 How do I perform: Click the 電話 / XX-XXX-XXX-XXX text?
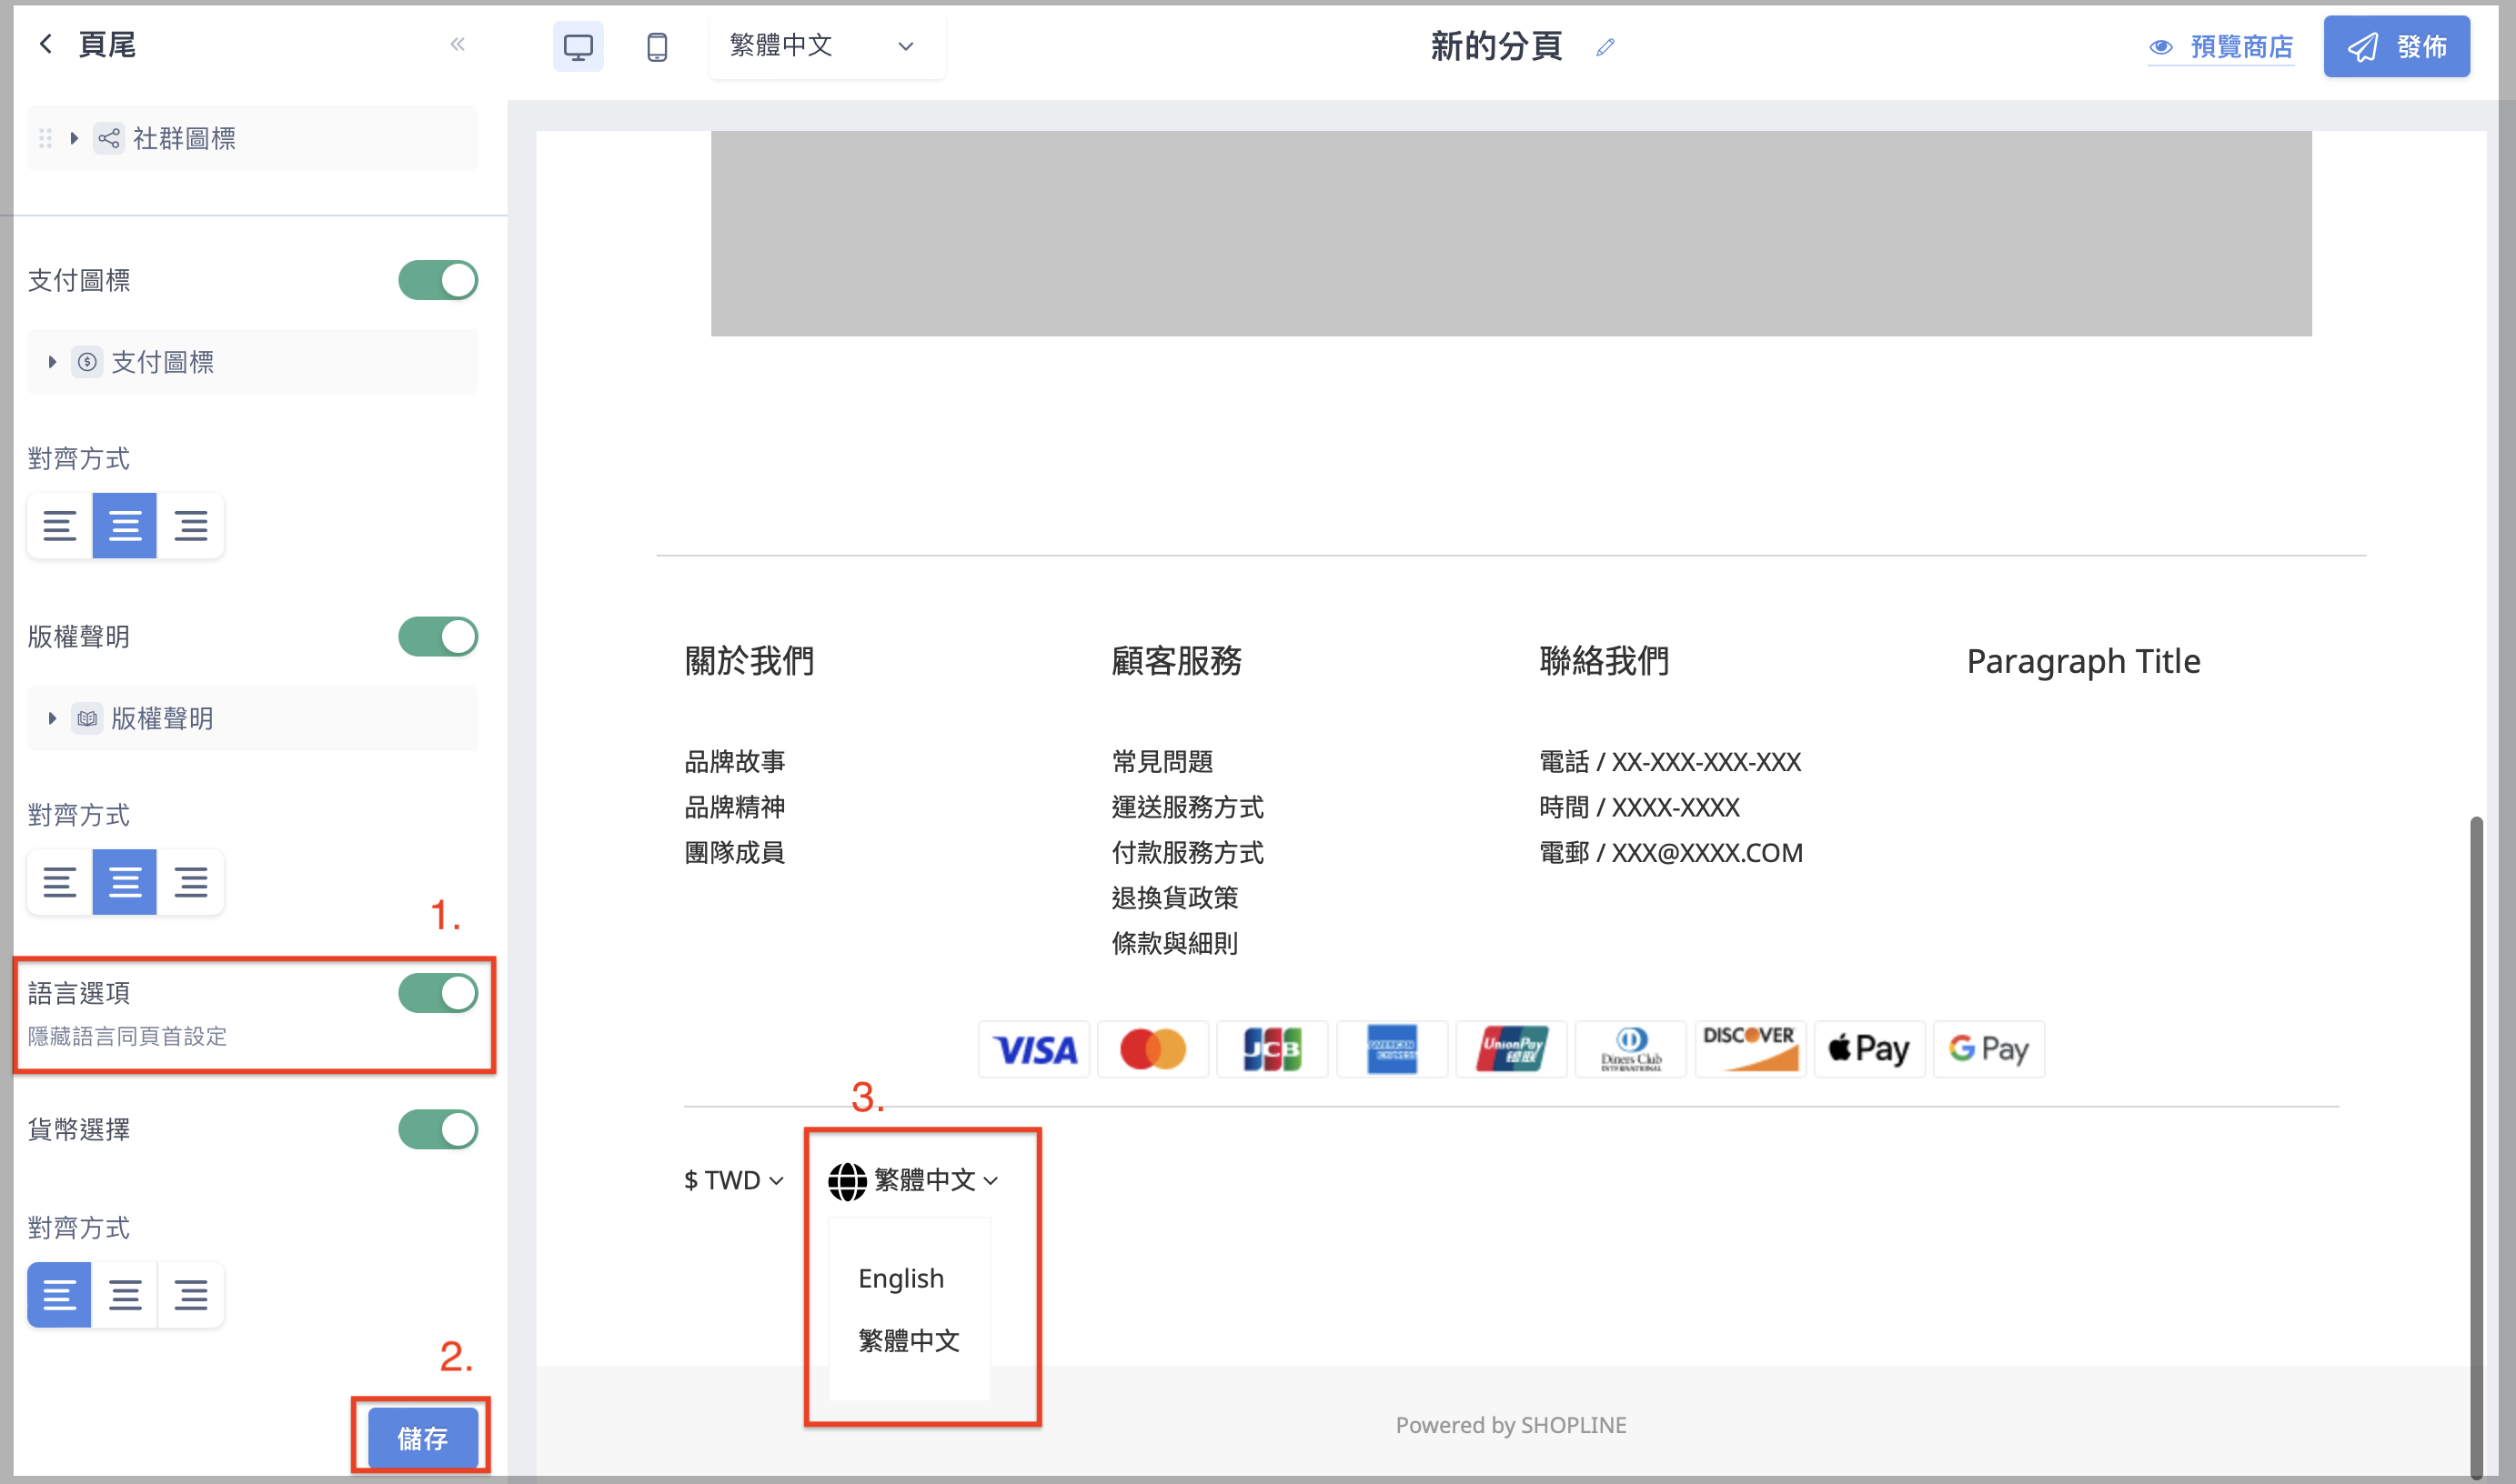(x=1670, y=761)
